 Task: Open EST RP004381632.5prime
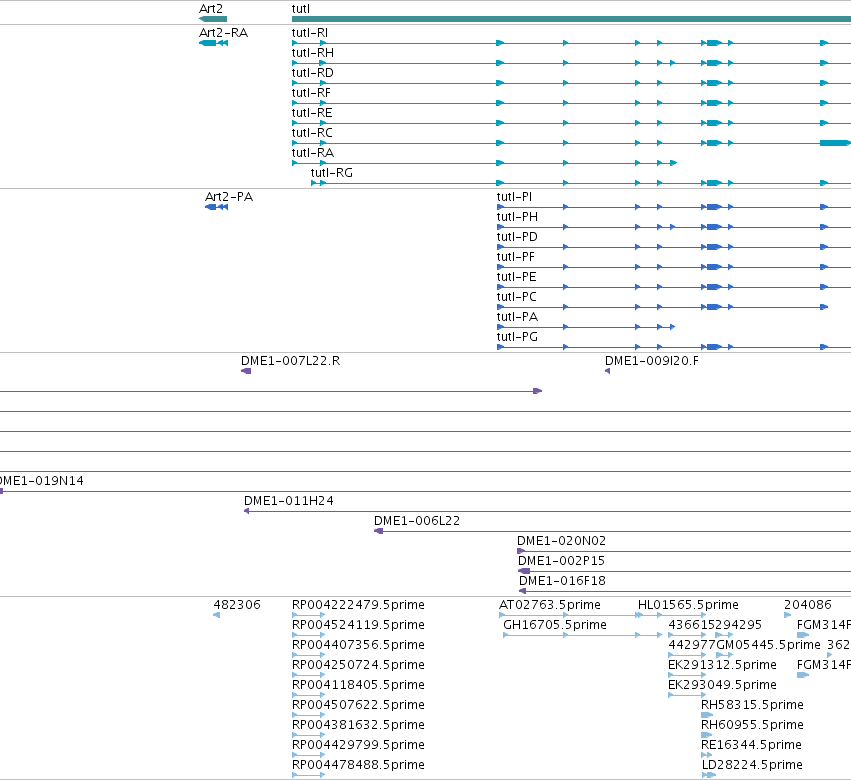[358, 725]
